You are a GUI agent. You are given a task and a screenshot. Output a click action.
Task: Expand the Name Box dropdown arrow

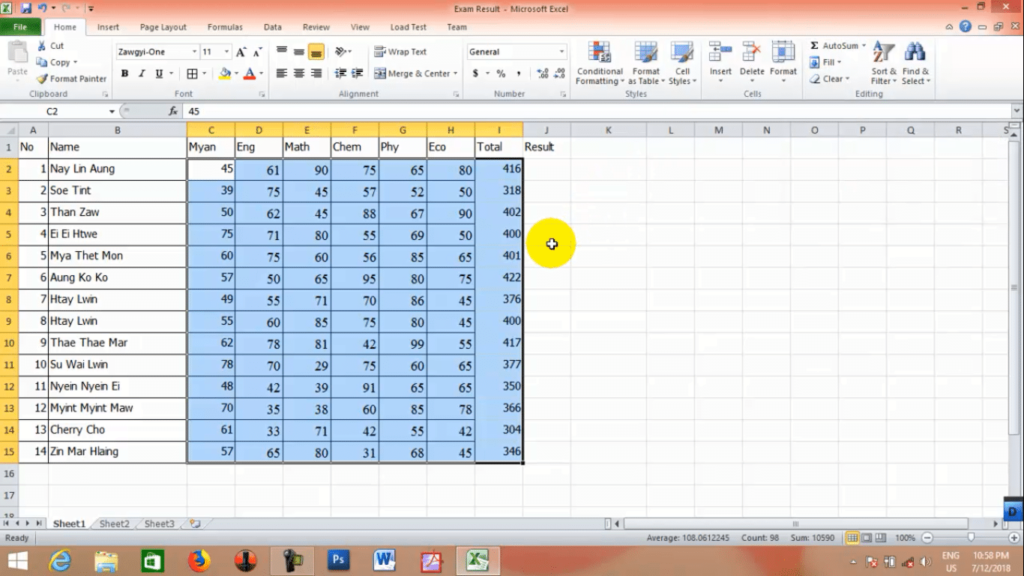(x=112, y=112)
